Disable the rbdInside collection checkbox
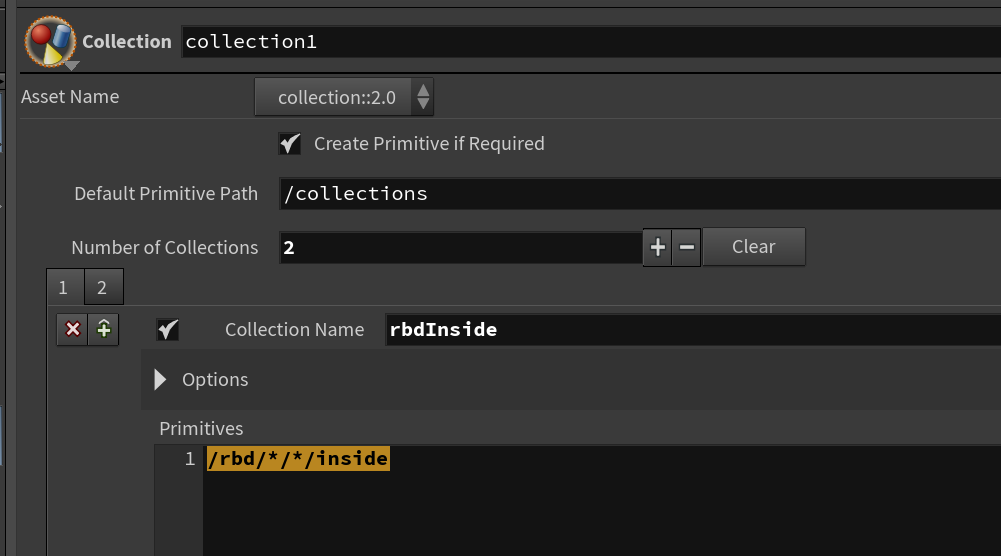Image resolution: width=1001 pixels, height=556 pixels. pyautogui.click(x=168, y=329)
